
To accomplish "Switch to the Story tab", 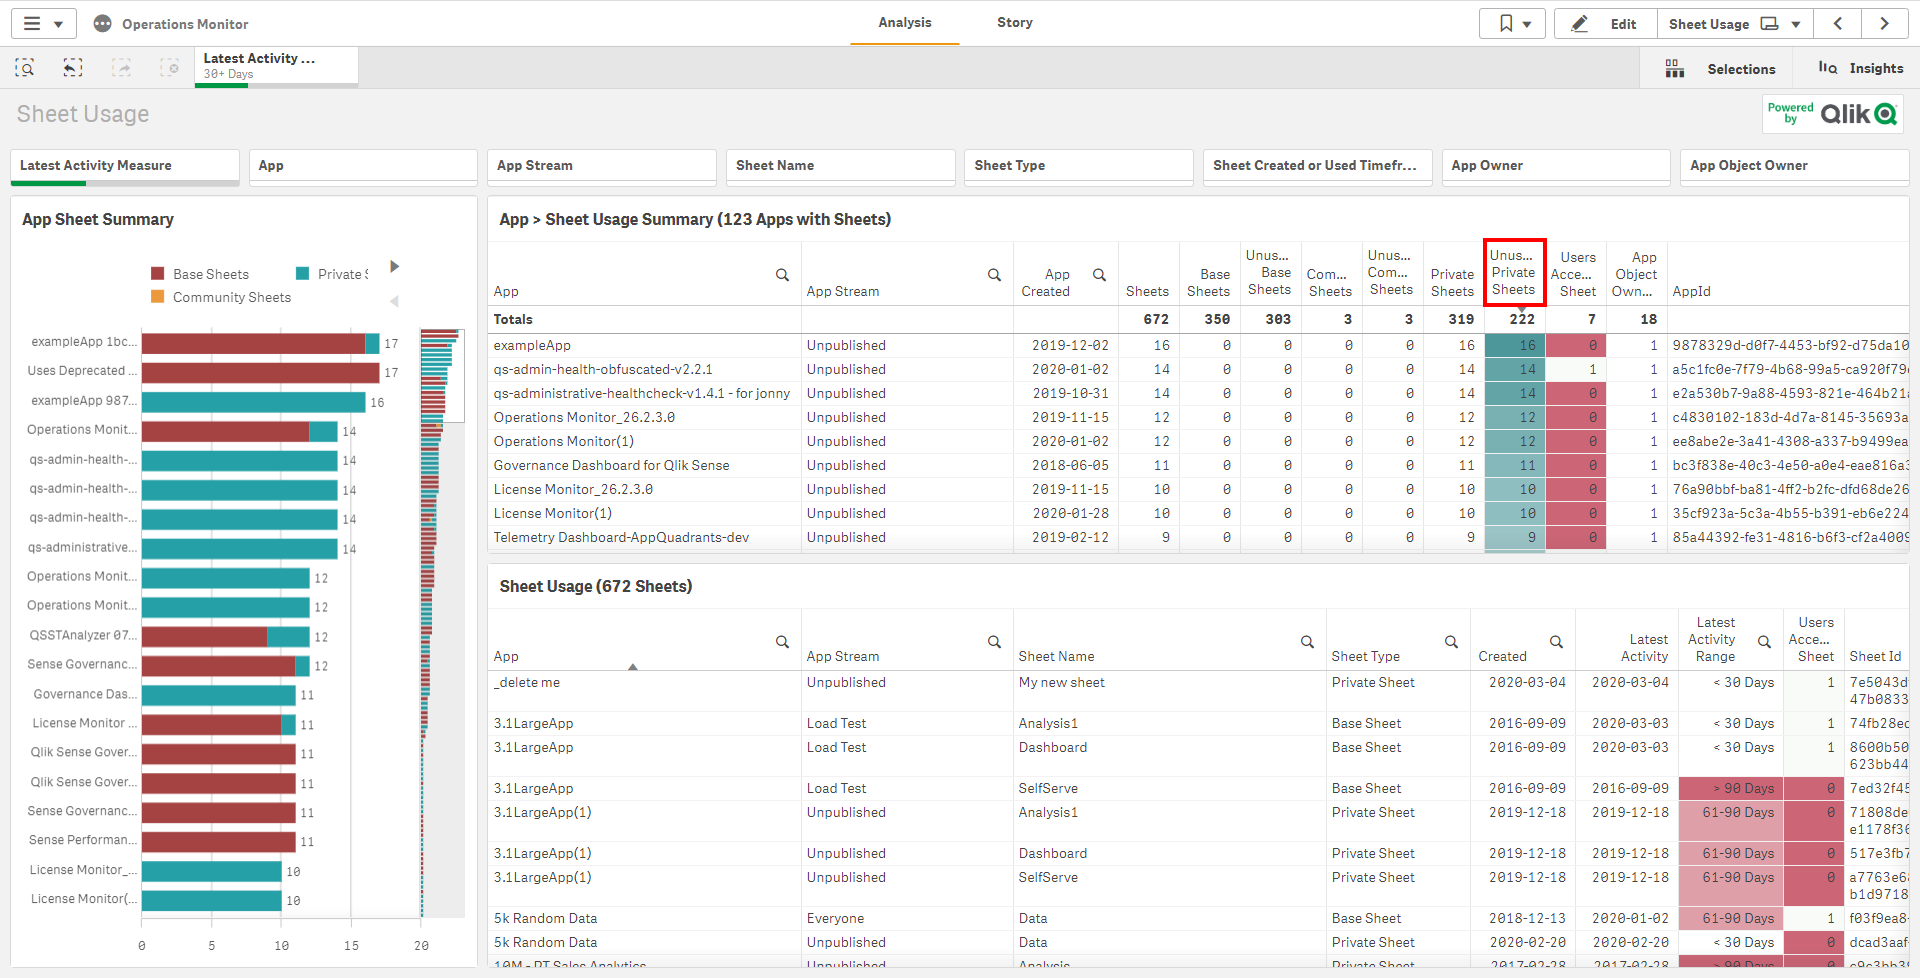I will click(x=1014, y=22).
